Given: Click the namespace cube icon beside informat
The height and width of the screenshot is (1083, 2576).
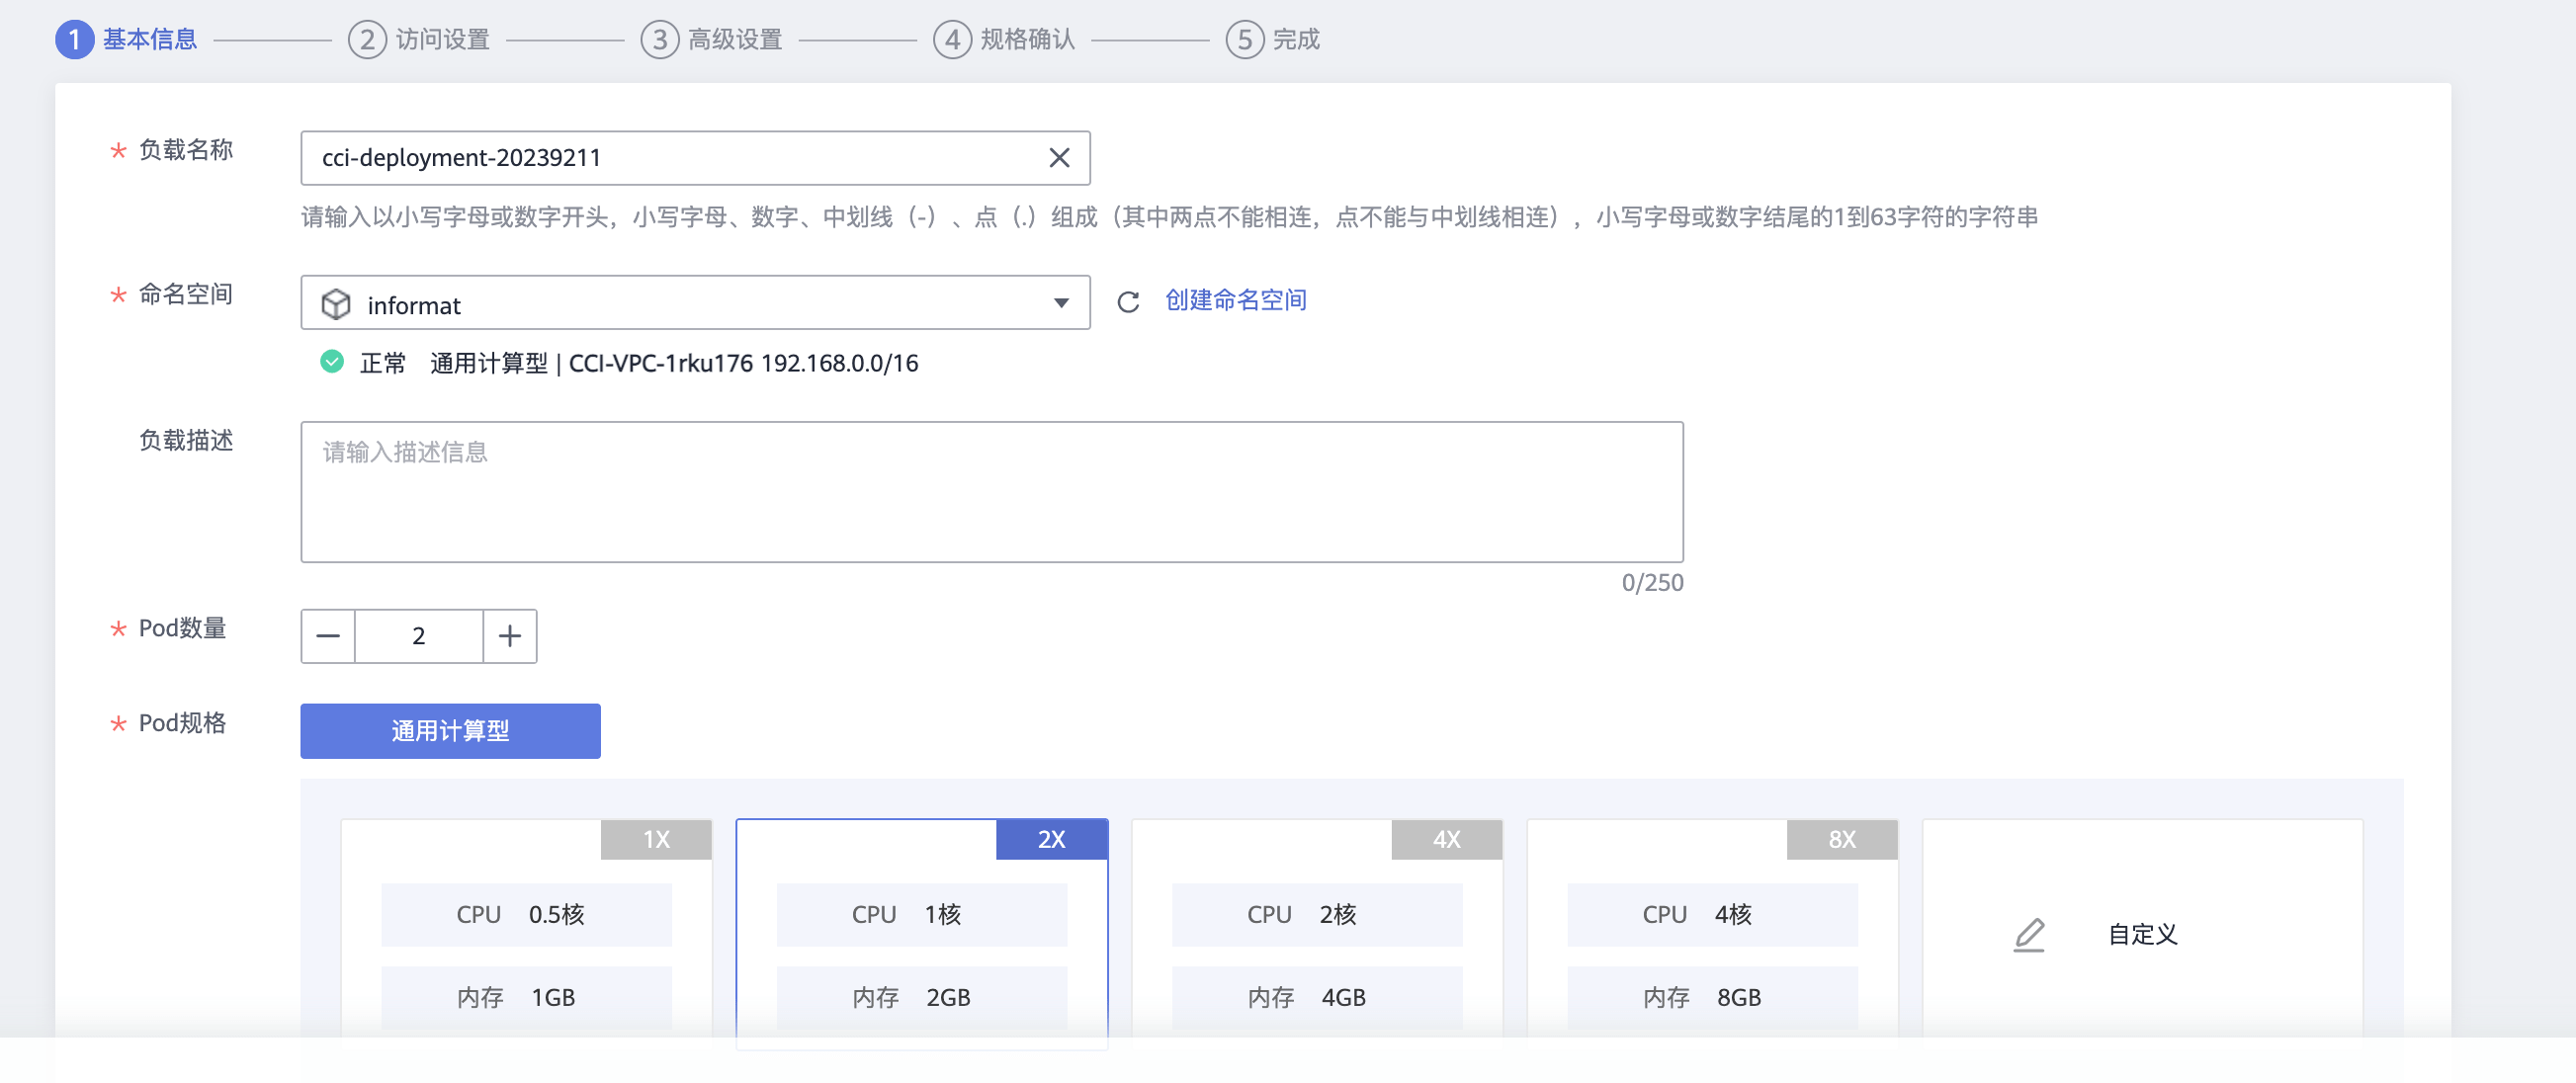Looking at the screenshot, I should (336, 303).
